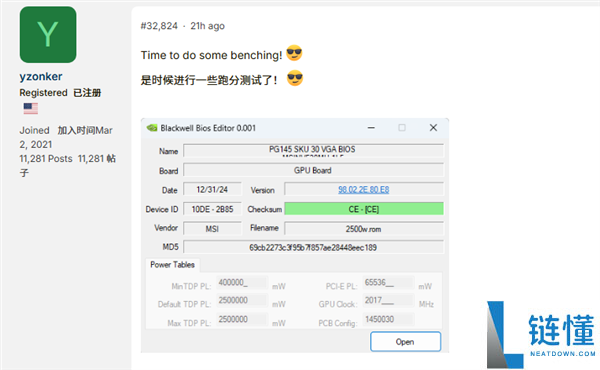Select the Power Tables tab
600x370 pixels.
click(x=172, y=265)
